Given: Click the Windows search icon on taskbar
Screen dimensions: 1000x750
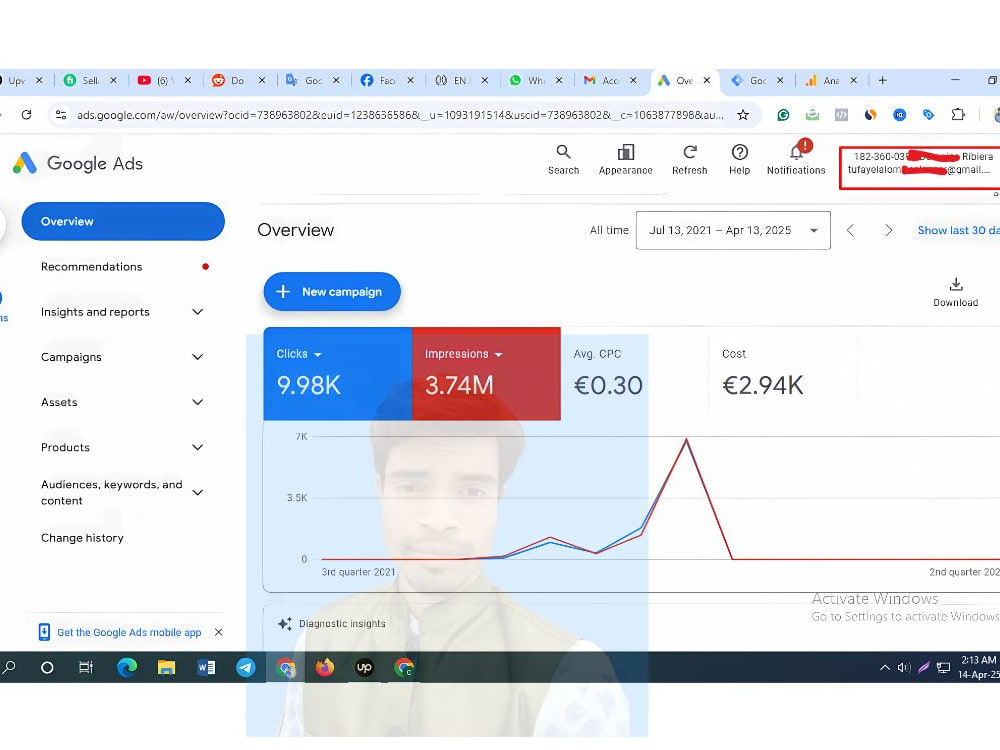Looking at the screenshot, I should click(x=9, y=668).
